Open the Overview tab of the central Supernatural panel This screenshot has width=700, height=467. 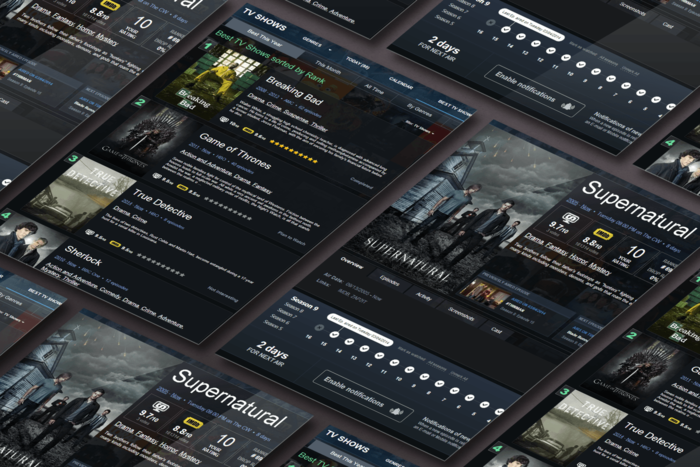[352, 263]
